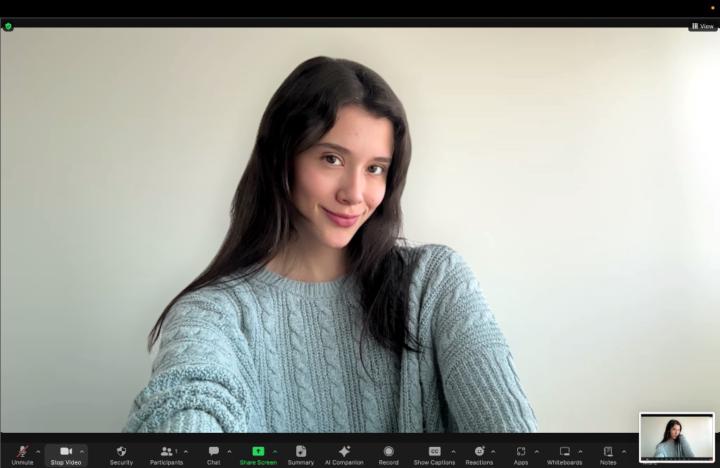Screen dimensions: 720x468
Task: Launch the AI Companion
Action: (344, 455)
